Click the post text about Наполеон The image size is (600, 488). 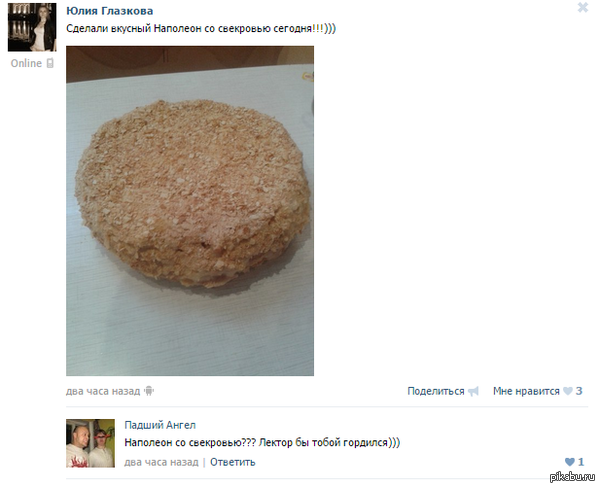tap(201, 29)
